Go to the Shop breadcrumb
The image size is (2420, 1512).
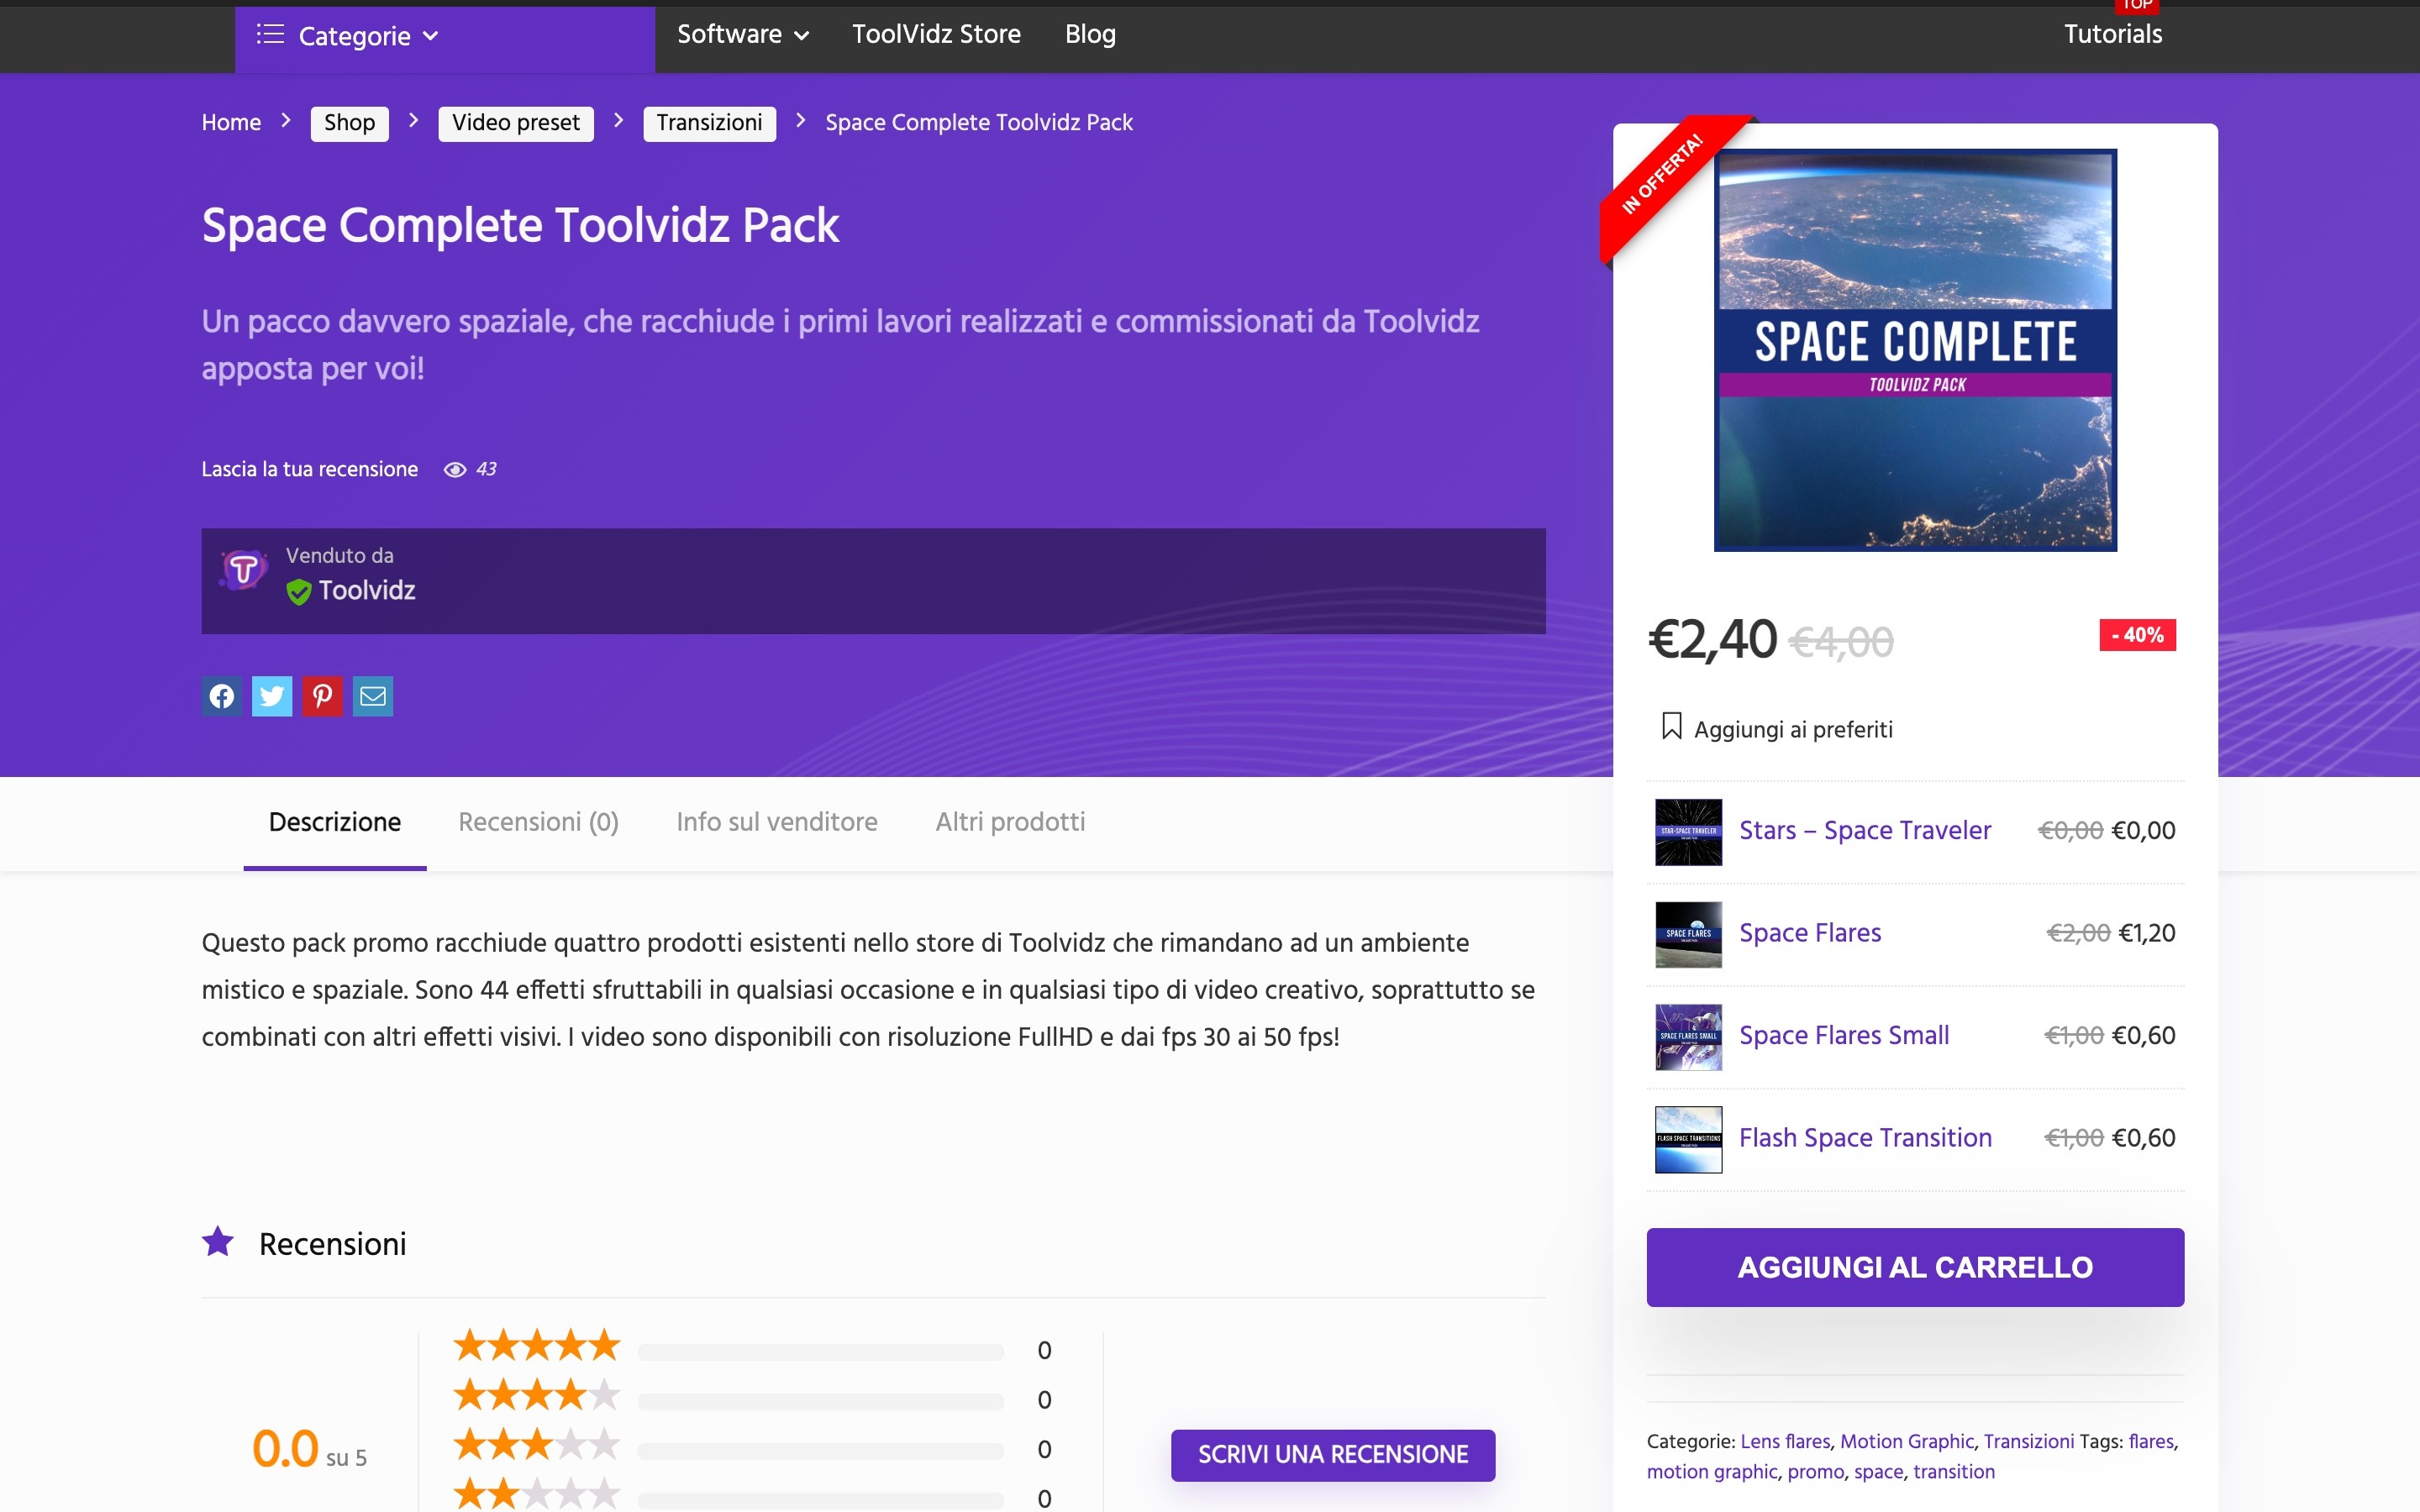(x=349, y=123)
